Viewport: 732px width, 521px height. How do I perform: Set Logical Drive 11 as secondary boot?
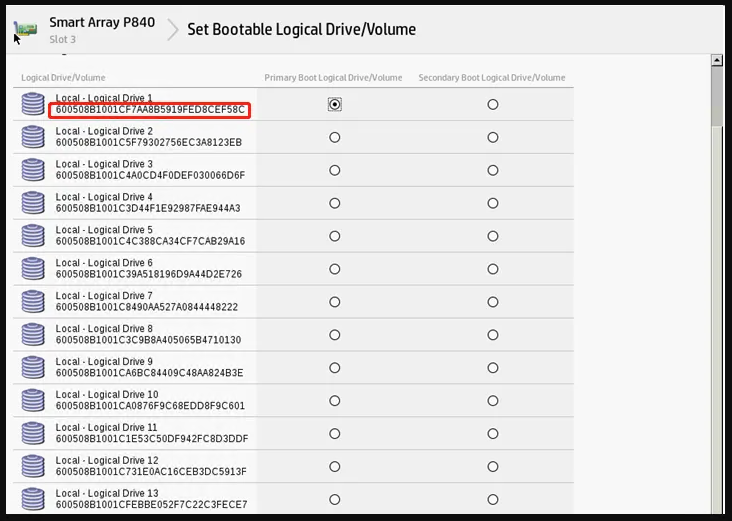tap(493, 434)
